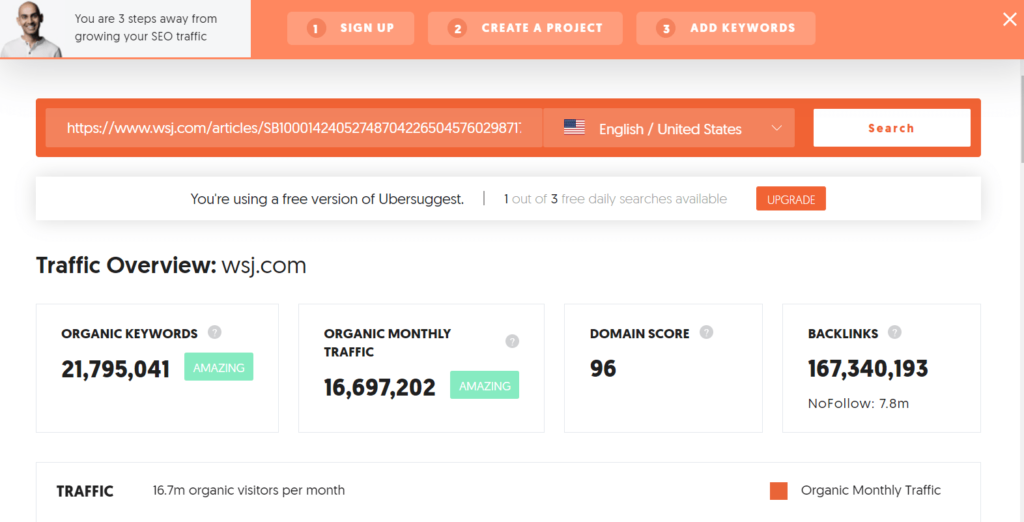Screen dimensions: 1024x522
Task: Expand the language selector chevron arrow
Action: [x=777, y=128]
